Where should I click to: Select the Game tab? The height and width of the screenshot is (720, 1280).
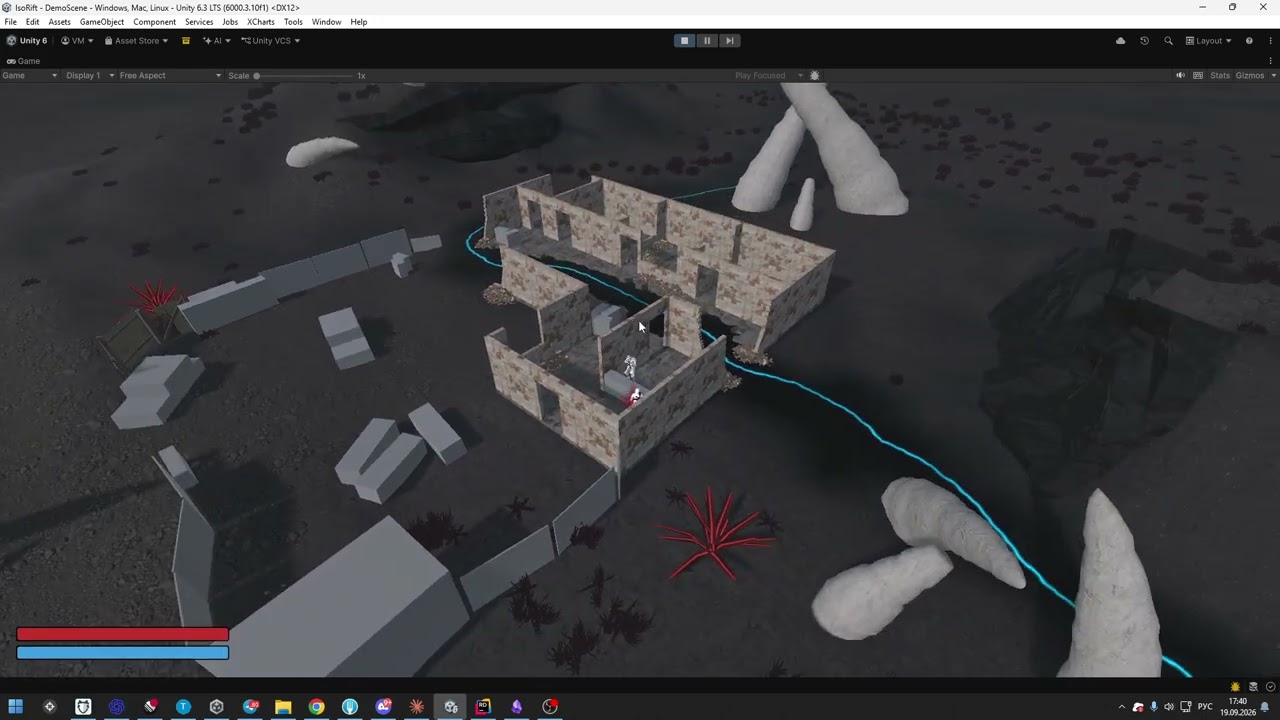point(23,61)
